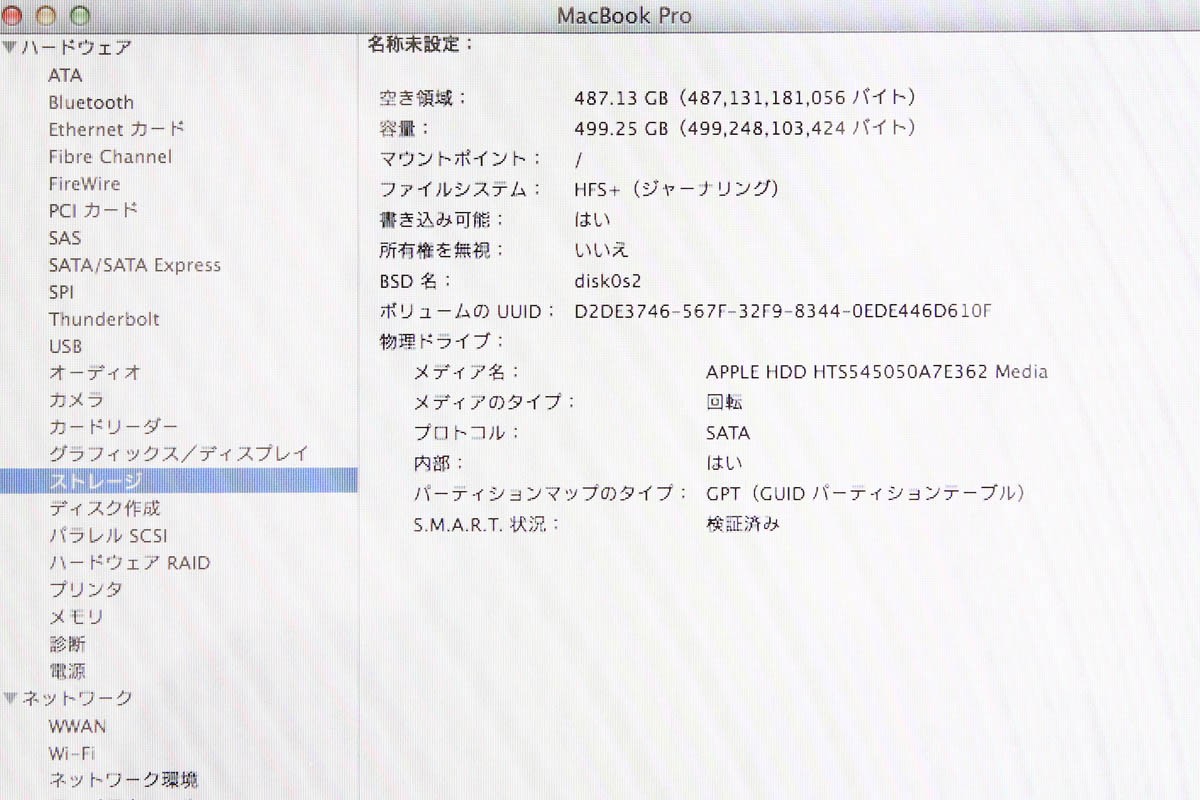Select Ethernet カード in the sidebar
The image size is (1200, 800).
pyautogui.click(x=116, y=129)
